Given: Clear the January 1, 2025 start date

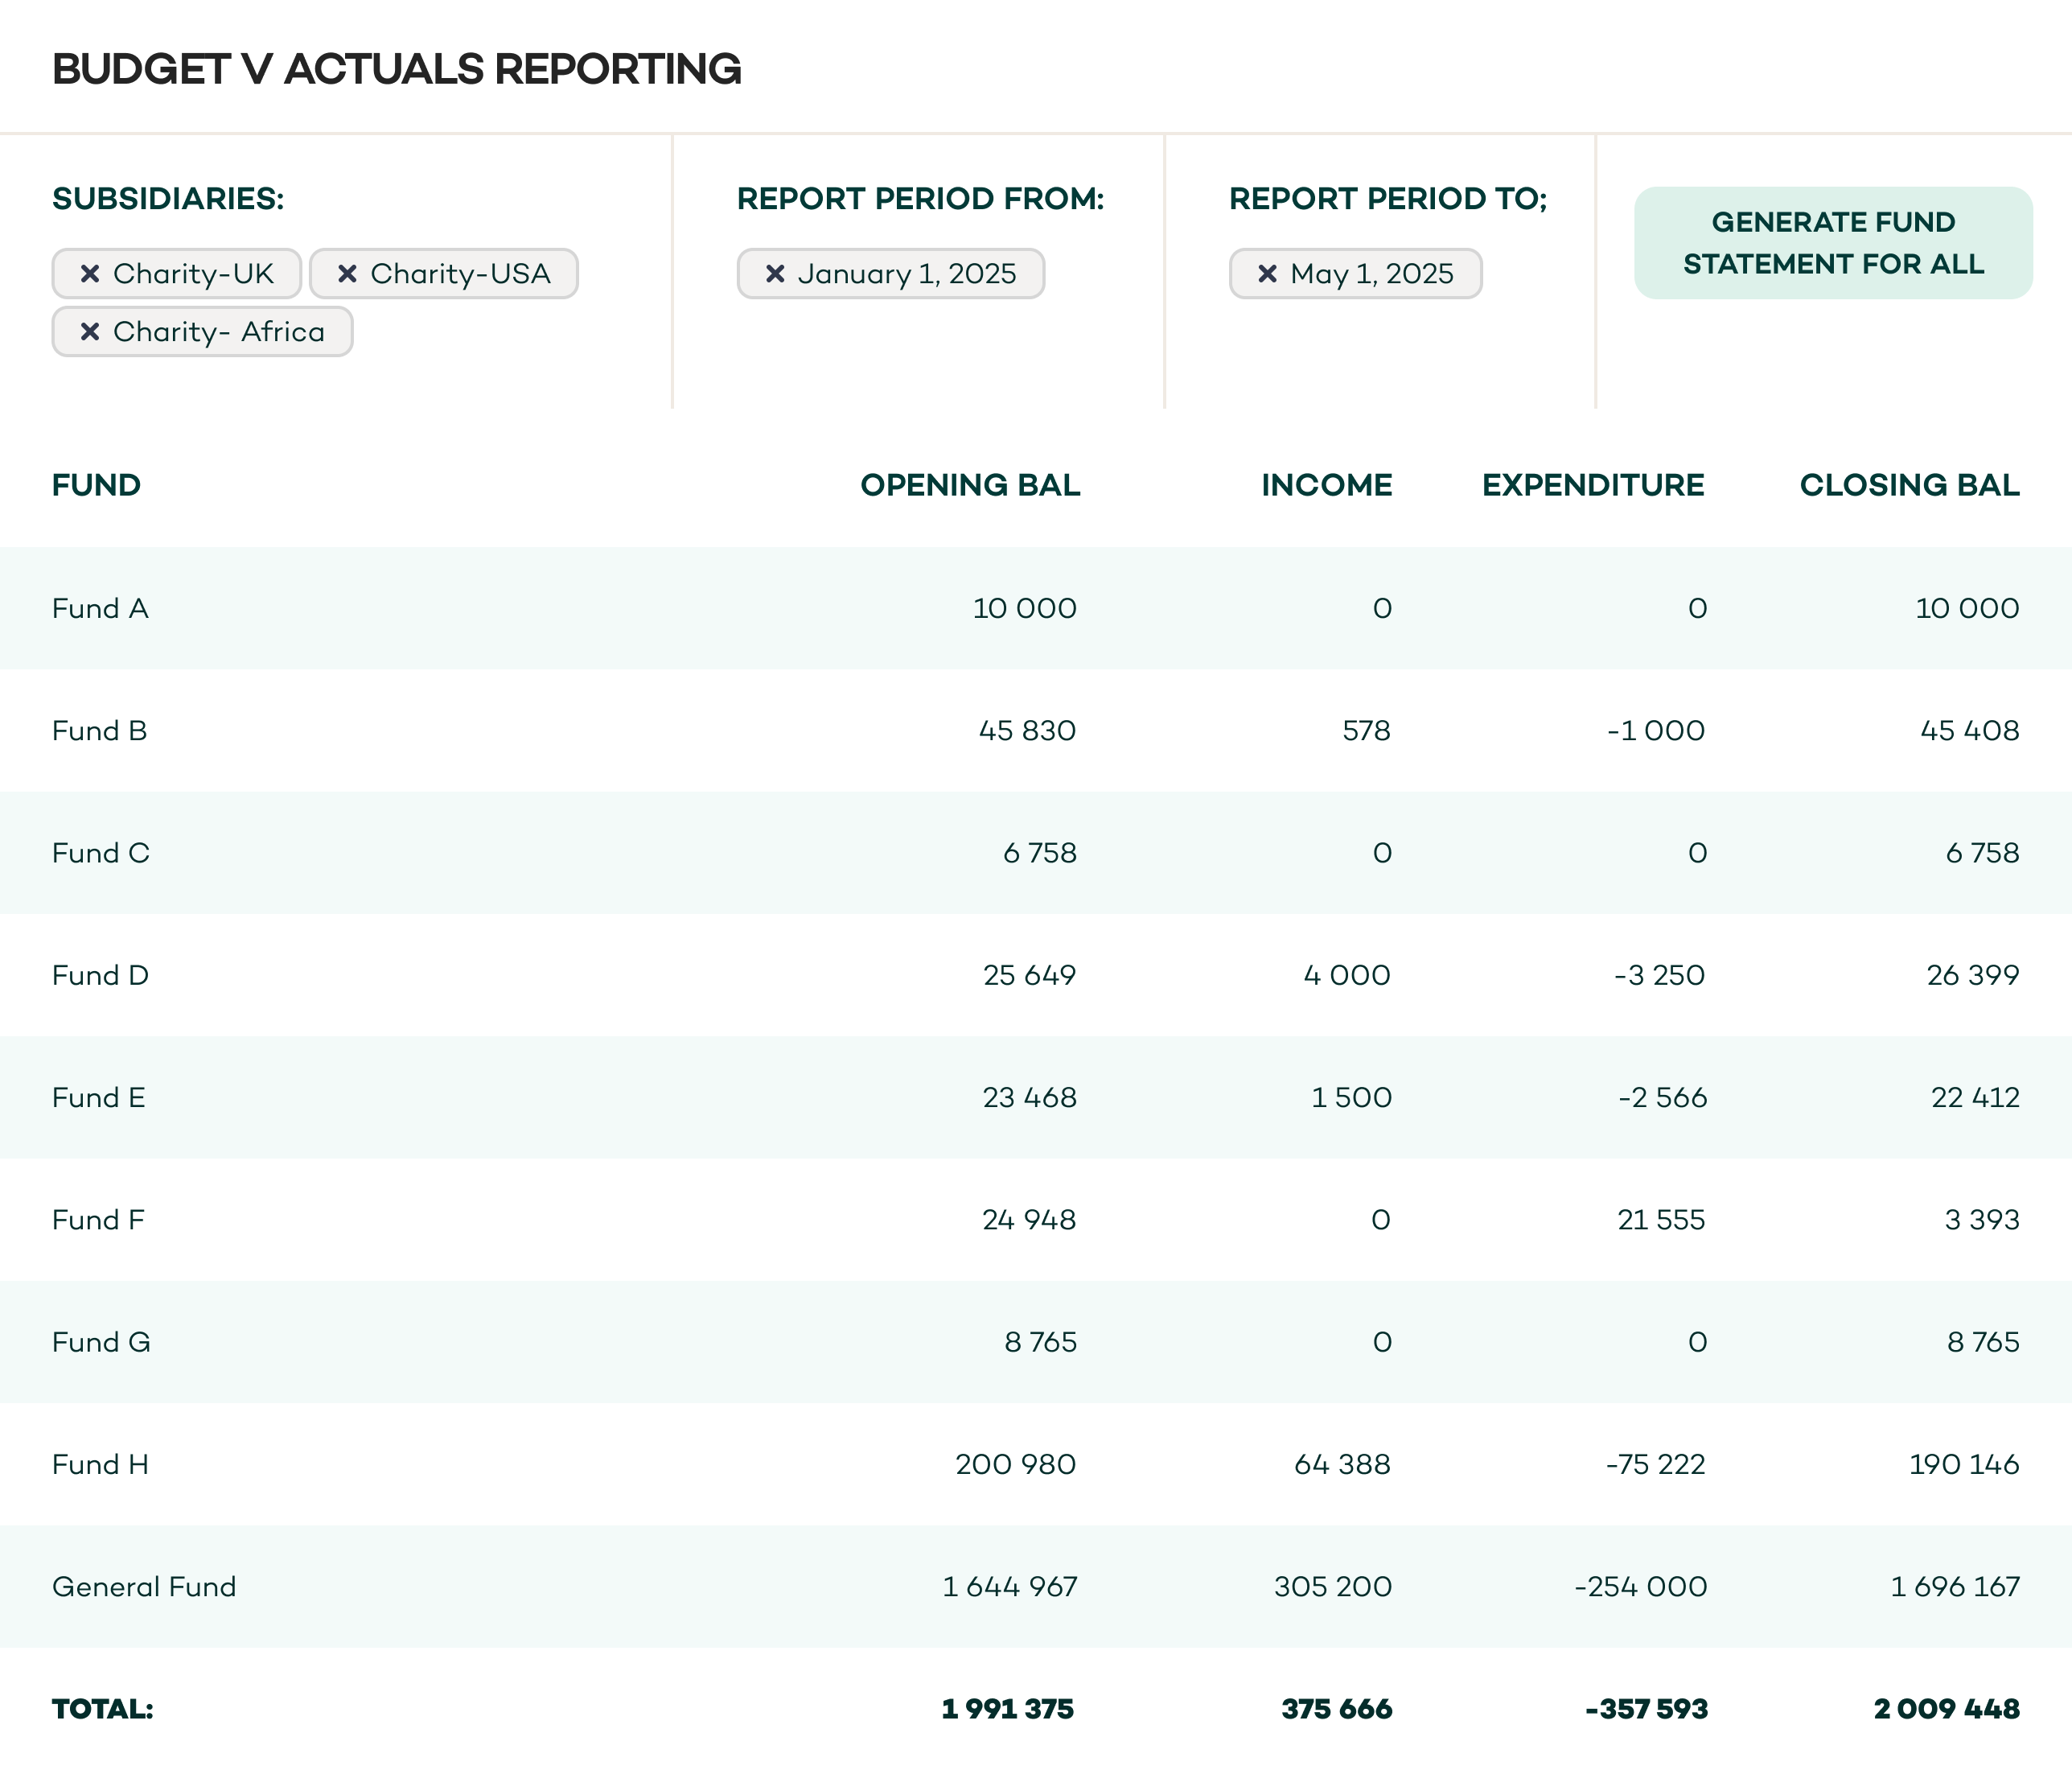Looking at the screenshot, I should tap(774, 274).
